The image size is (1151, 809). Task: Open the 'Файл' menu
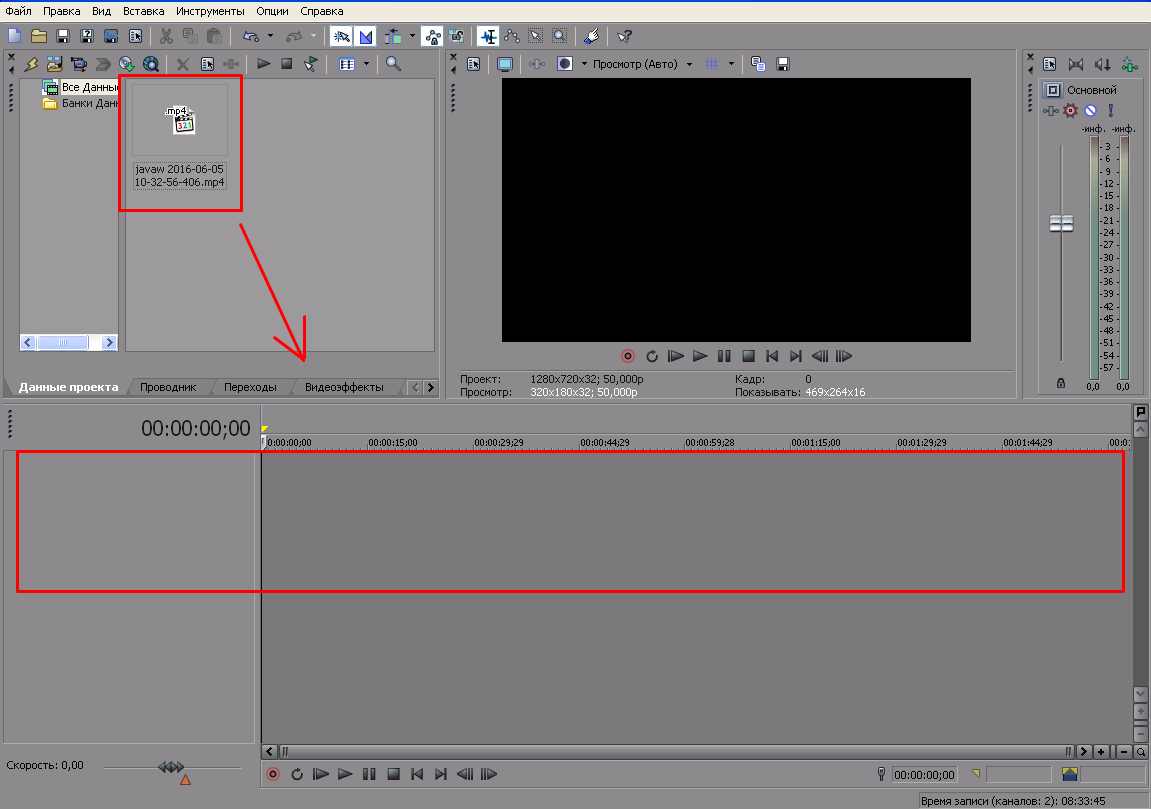click(x=18, y=11)
